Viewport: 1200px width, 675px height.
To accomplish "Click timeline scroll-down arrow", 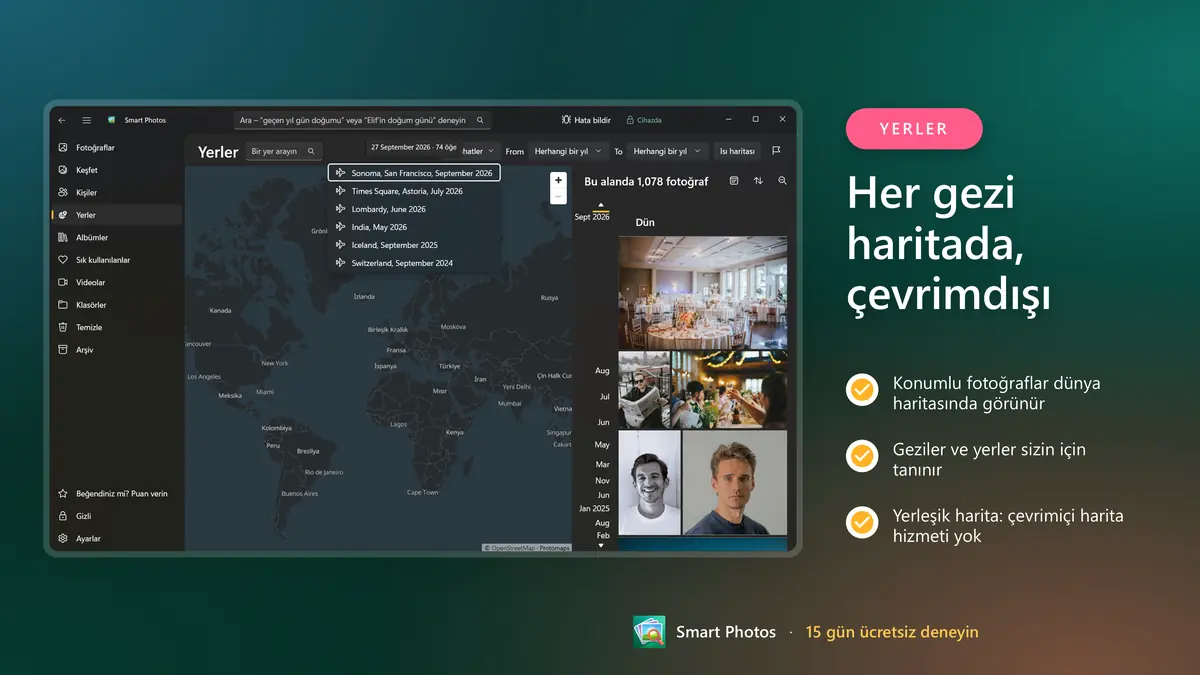I will pyautogui.click(x=601, y=545).
